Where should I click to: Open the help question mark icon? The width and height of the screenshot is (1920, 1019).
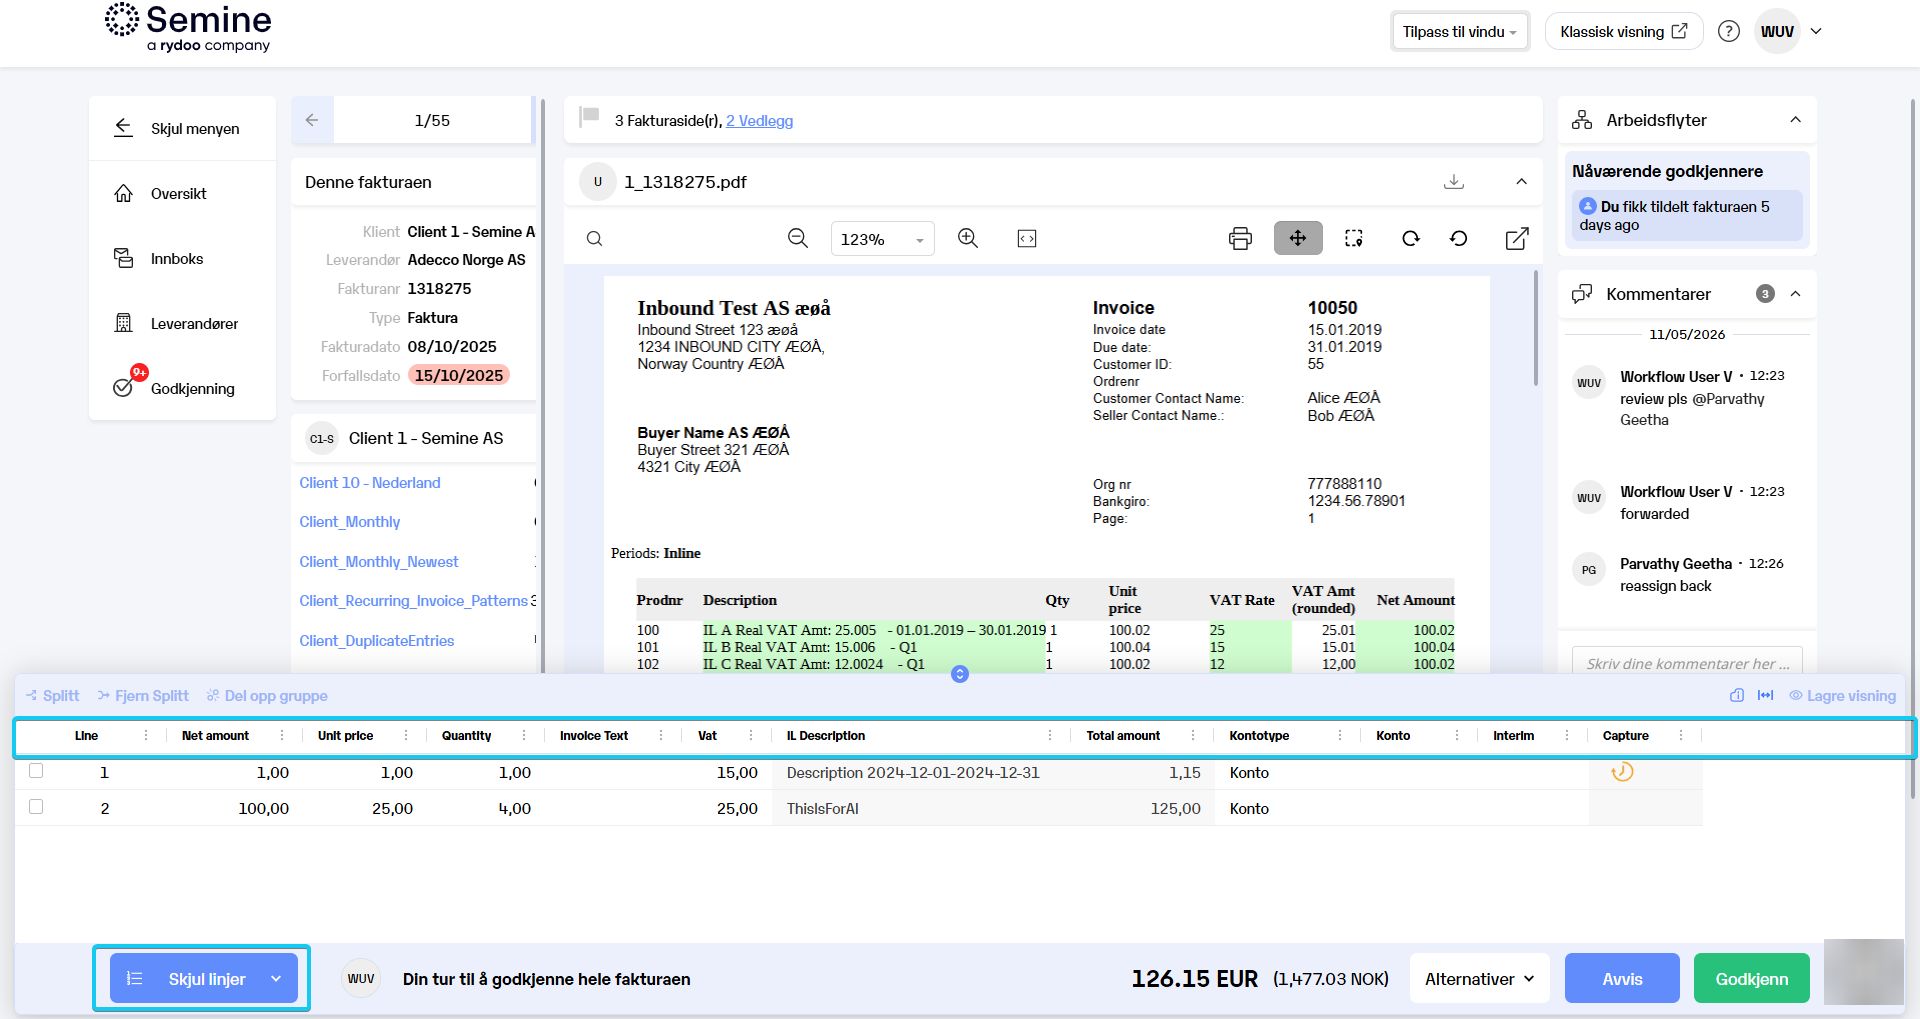point(1729,31)
